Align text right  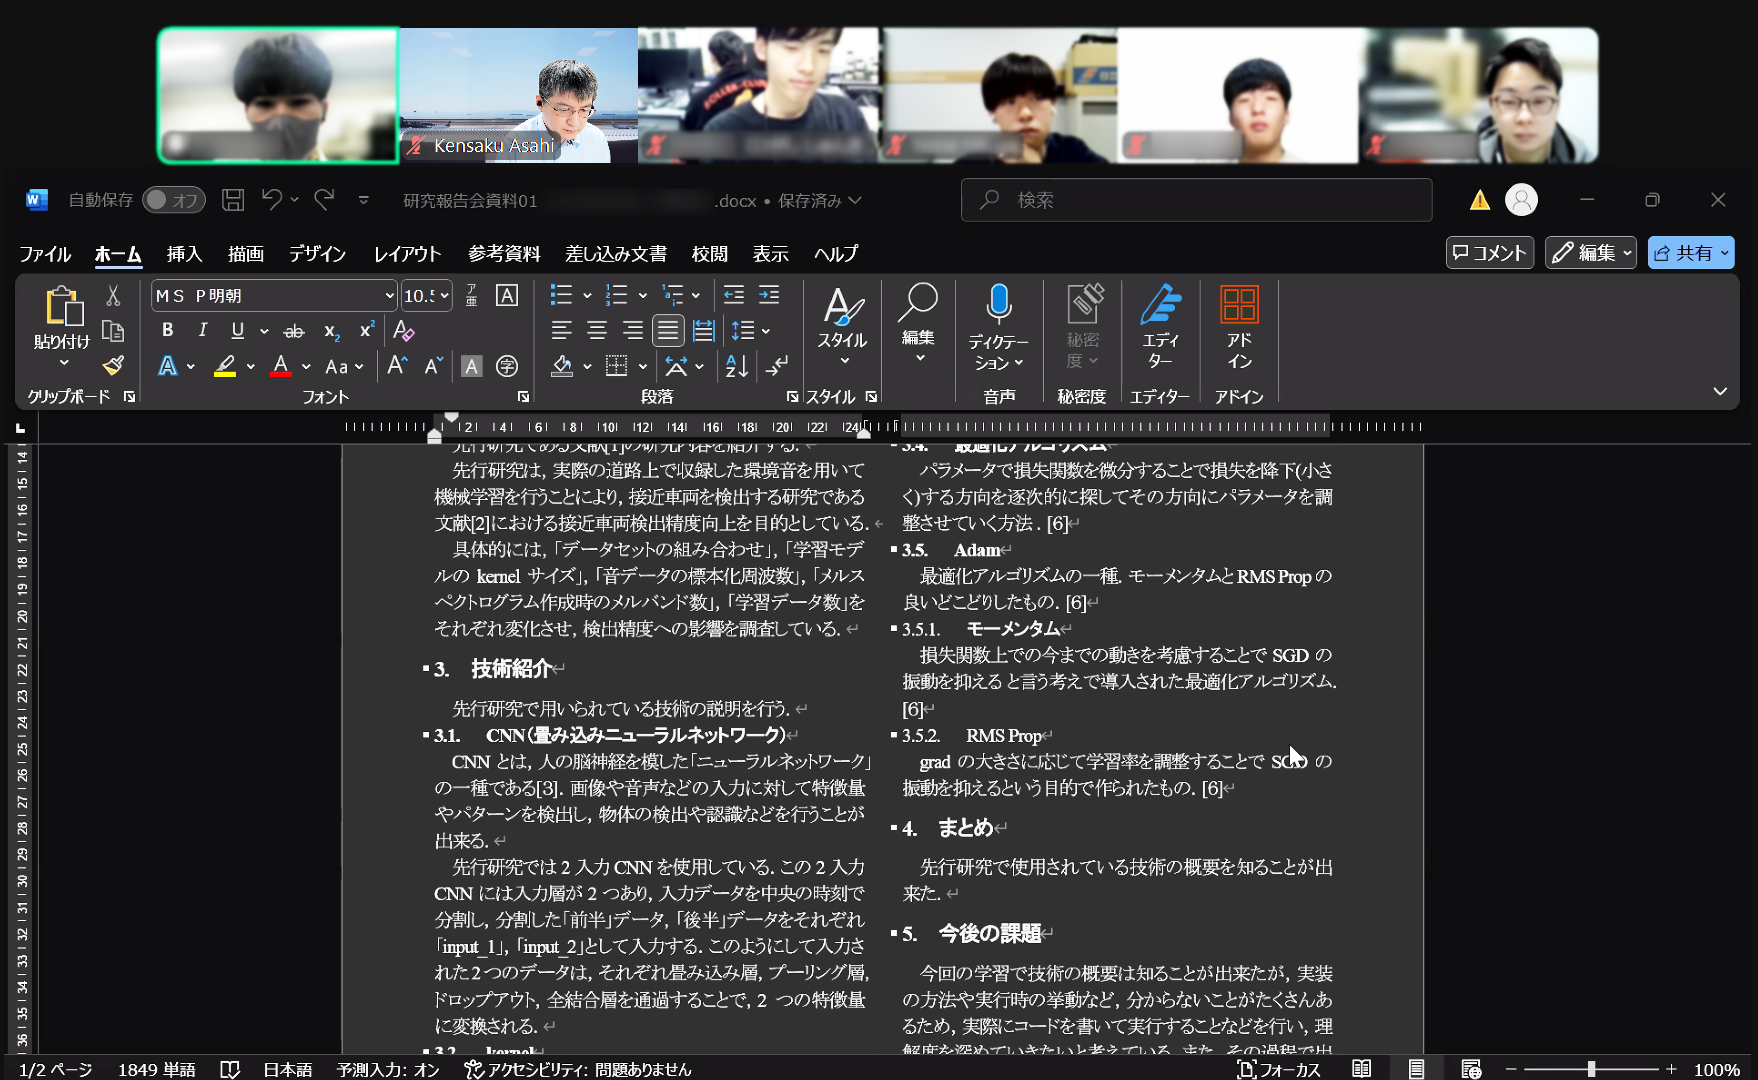pyautogui.click(x=632, y=331)
